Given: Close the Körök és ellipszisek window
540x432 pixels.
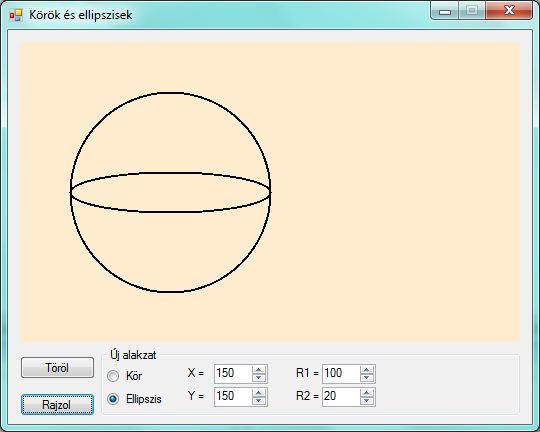Looking at the screenshot, I should click(509, 11).
